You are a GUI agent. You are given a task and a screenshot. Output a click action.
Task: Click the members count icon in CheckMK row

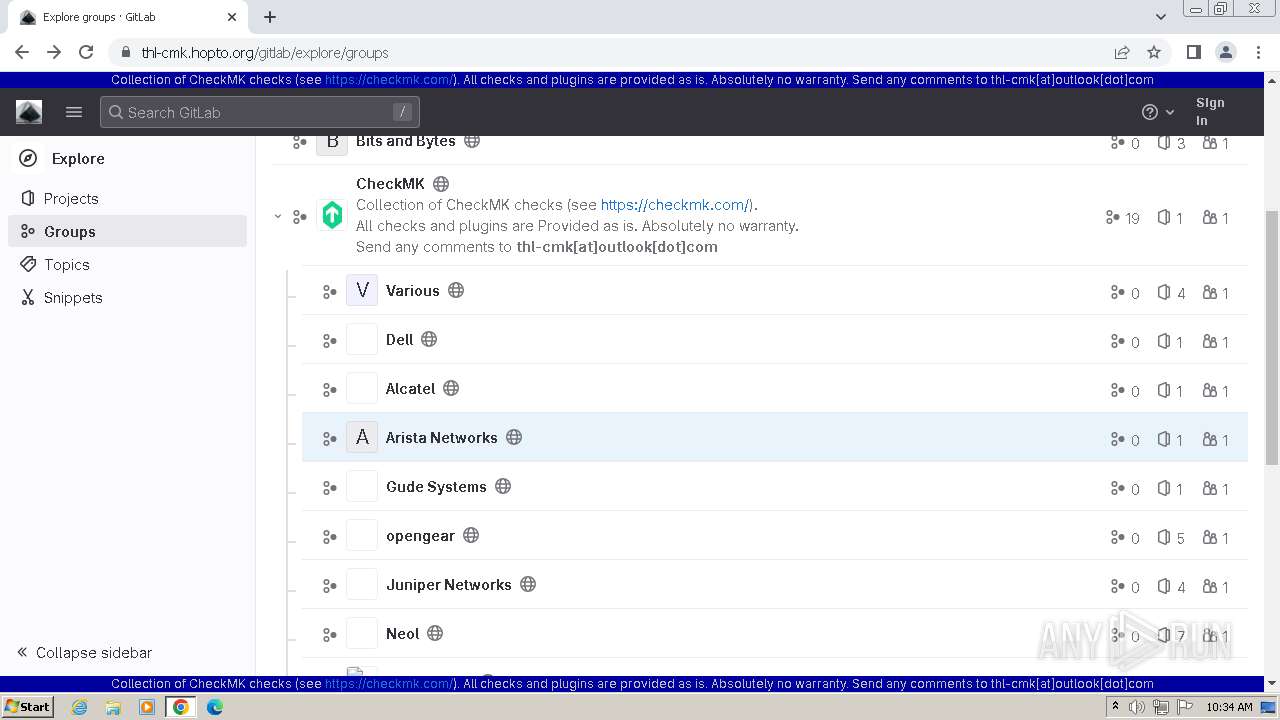[x=1210, y=217]
